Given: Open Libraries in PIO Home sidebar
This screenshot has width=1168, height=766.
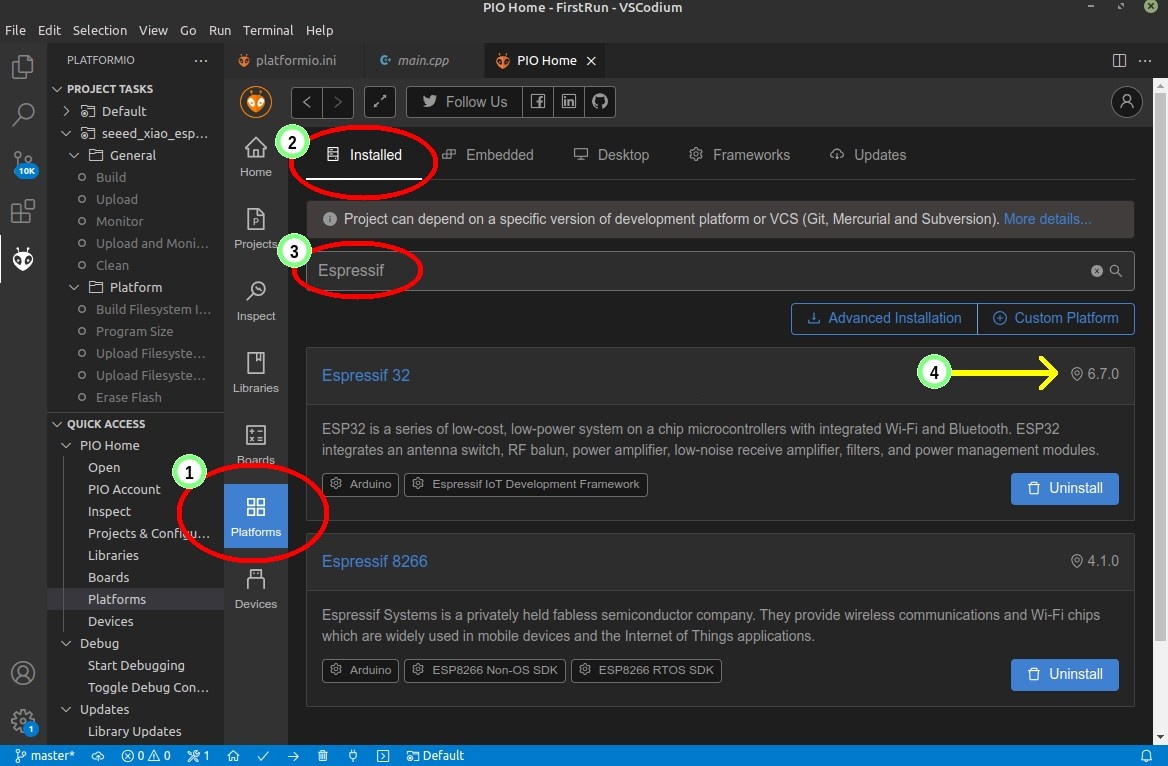Looking at the screenshot, I should 256,371.
